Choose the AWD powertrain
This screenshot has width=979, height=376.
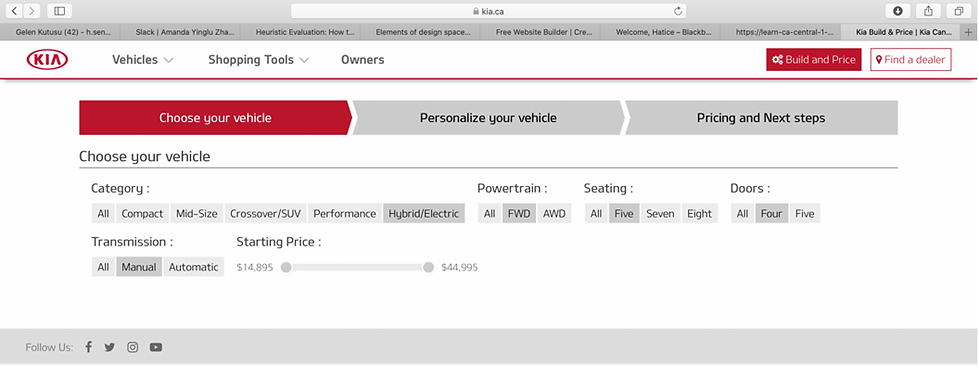(x=554, y=214)
